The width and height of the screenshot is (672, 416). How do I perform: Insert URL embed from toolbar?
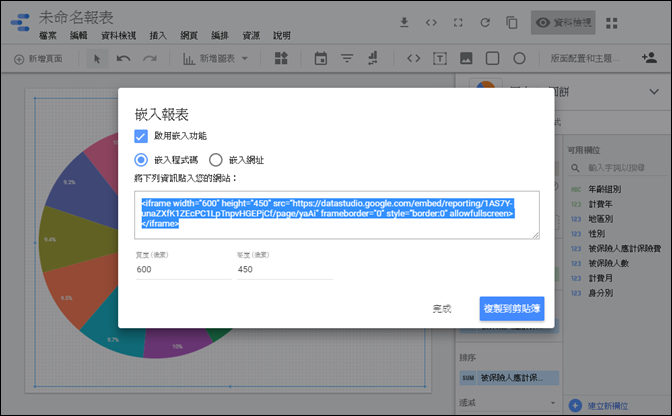coord(414,58)
